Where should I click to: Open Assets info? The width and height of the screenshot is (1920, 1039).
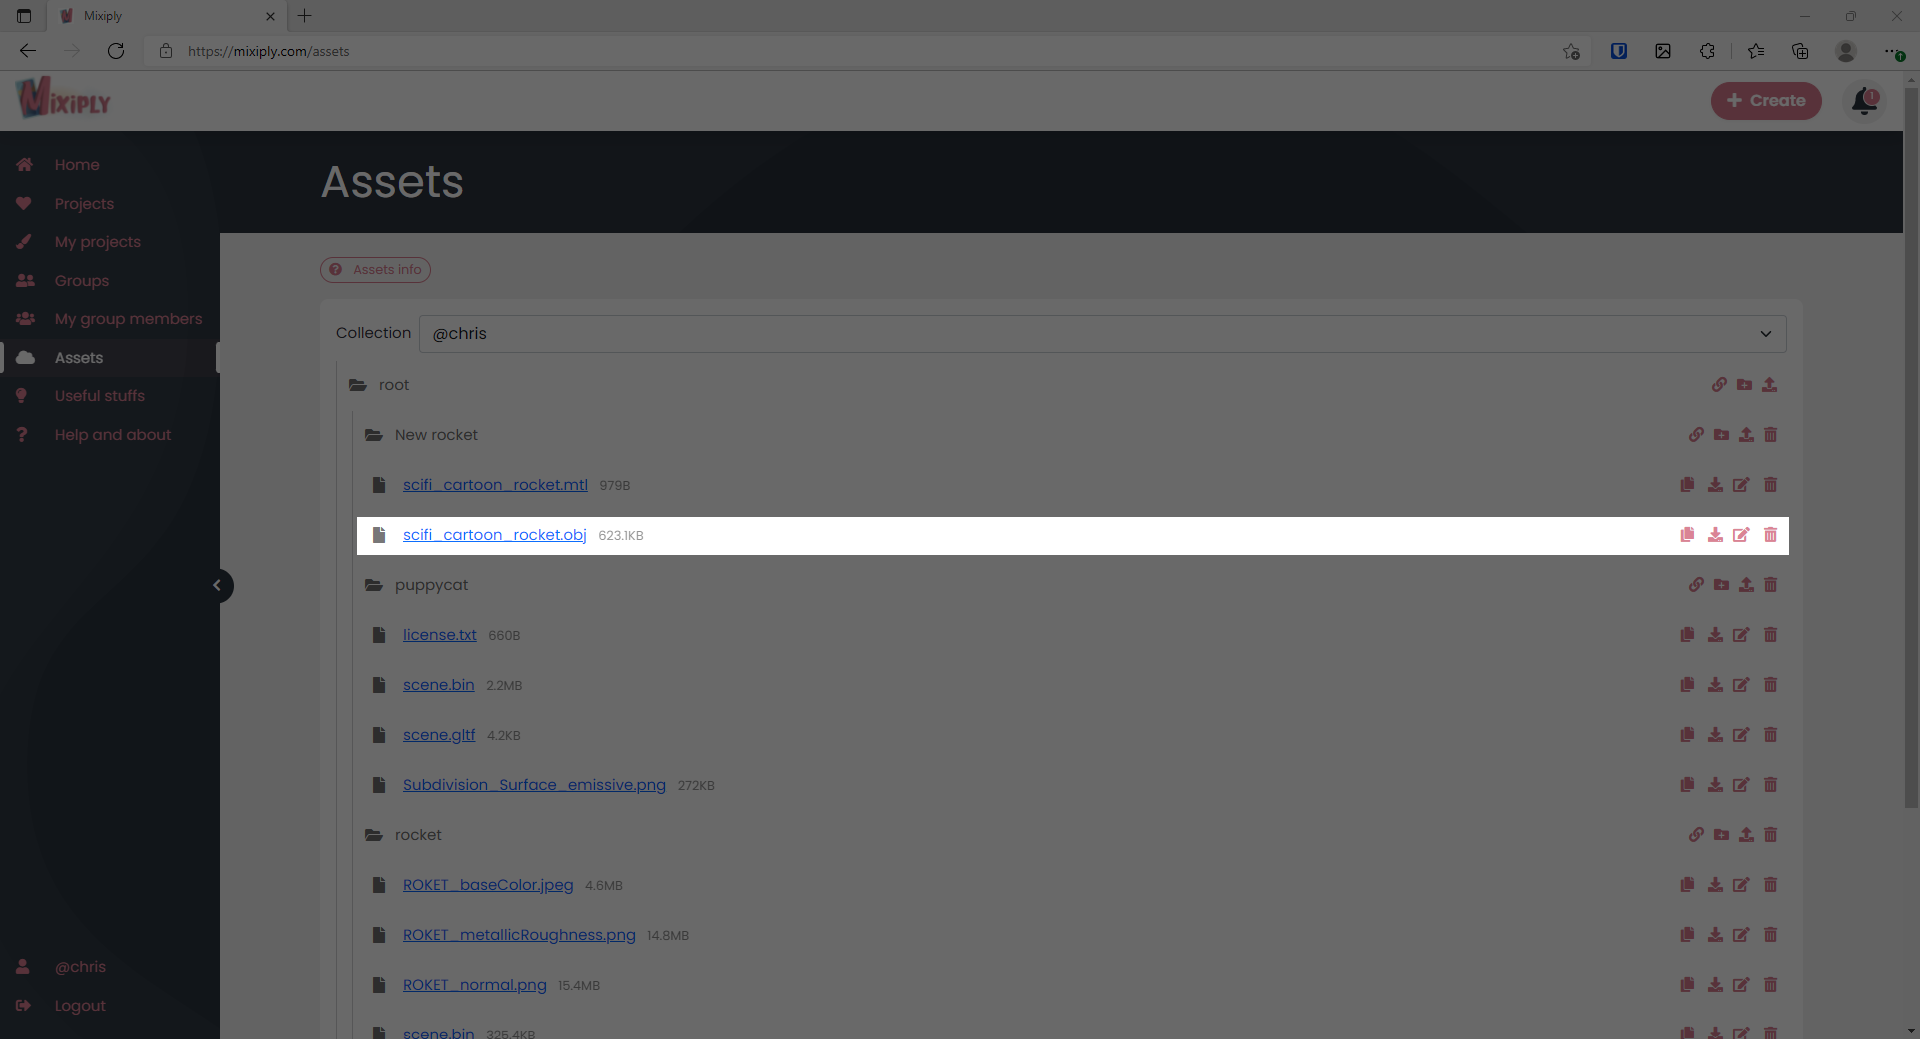point(375,270)
